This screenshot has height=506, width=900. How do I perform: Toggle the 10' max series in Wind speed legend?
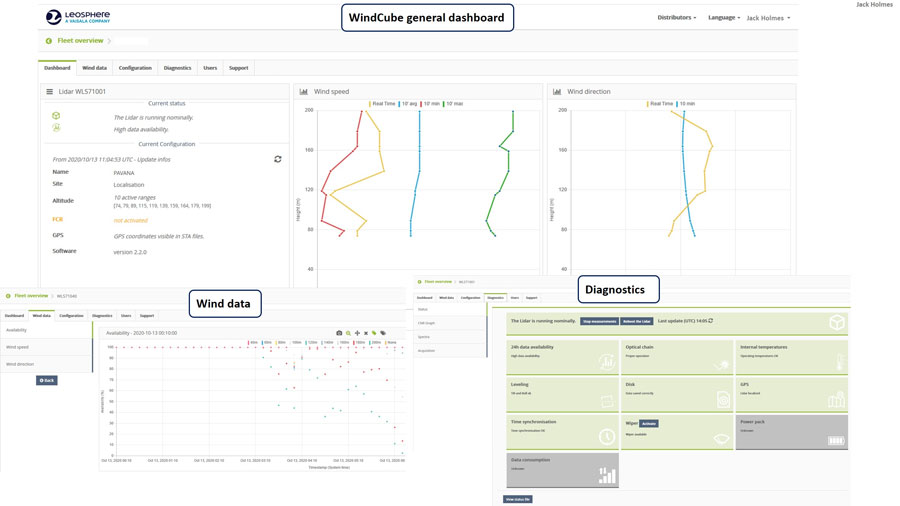(x=453, y=104)
